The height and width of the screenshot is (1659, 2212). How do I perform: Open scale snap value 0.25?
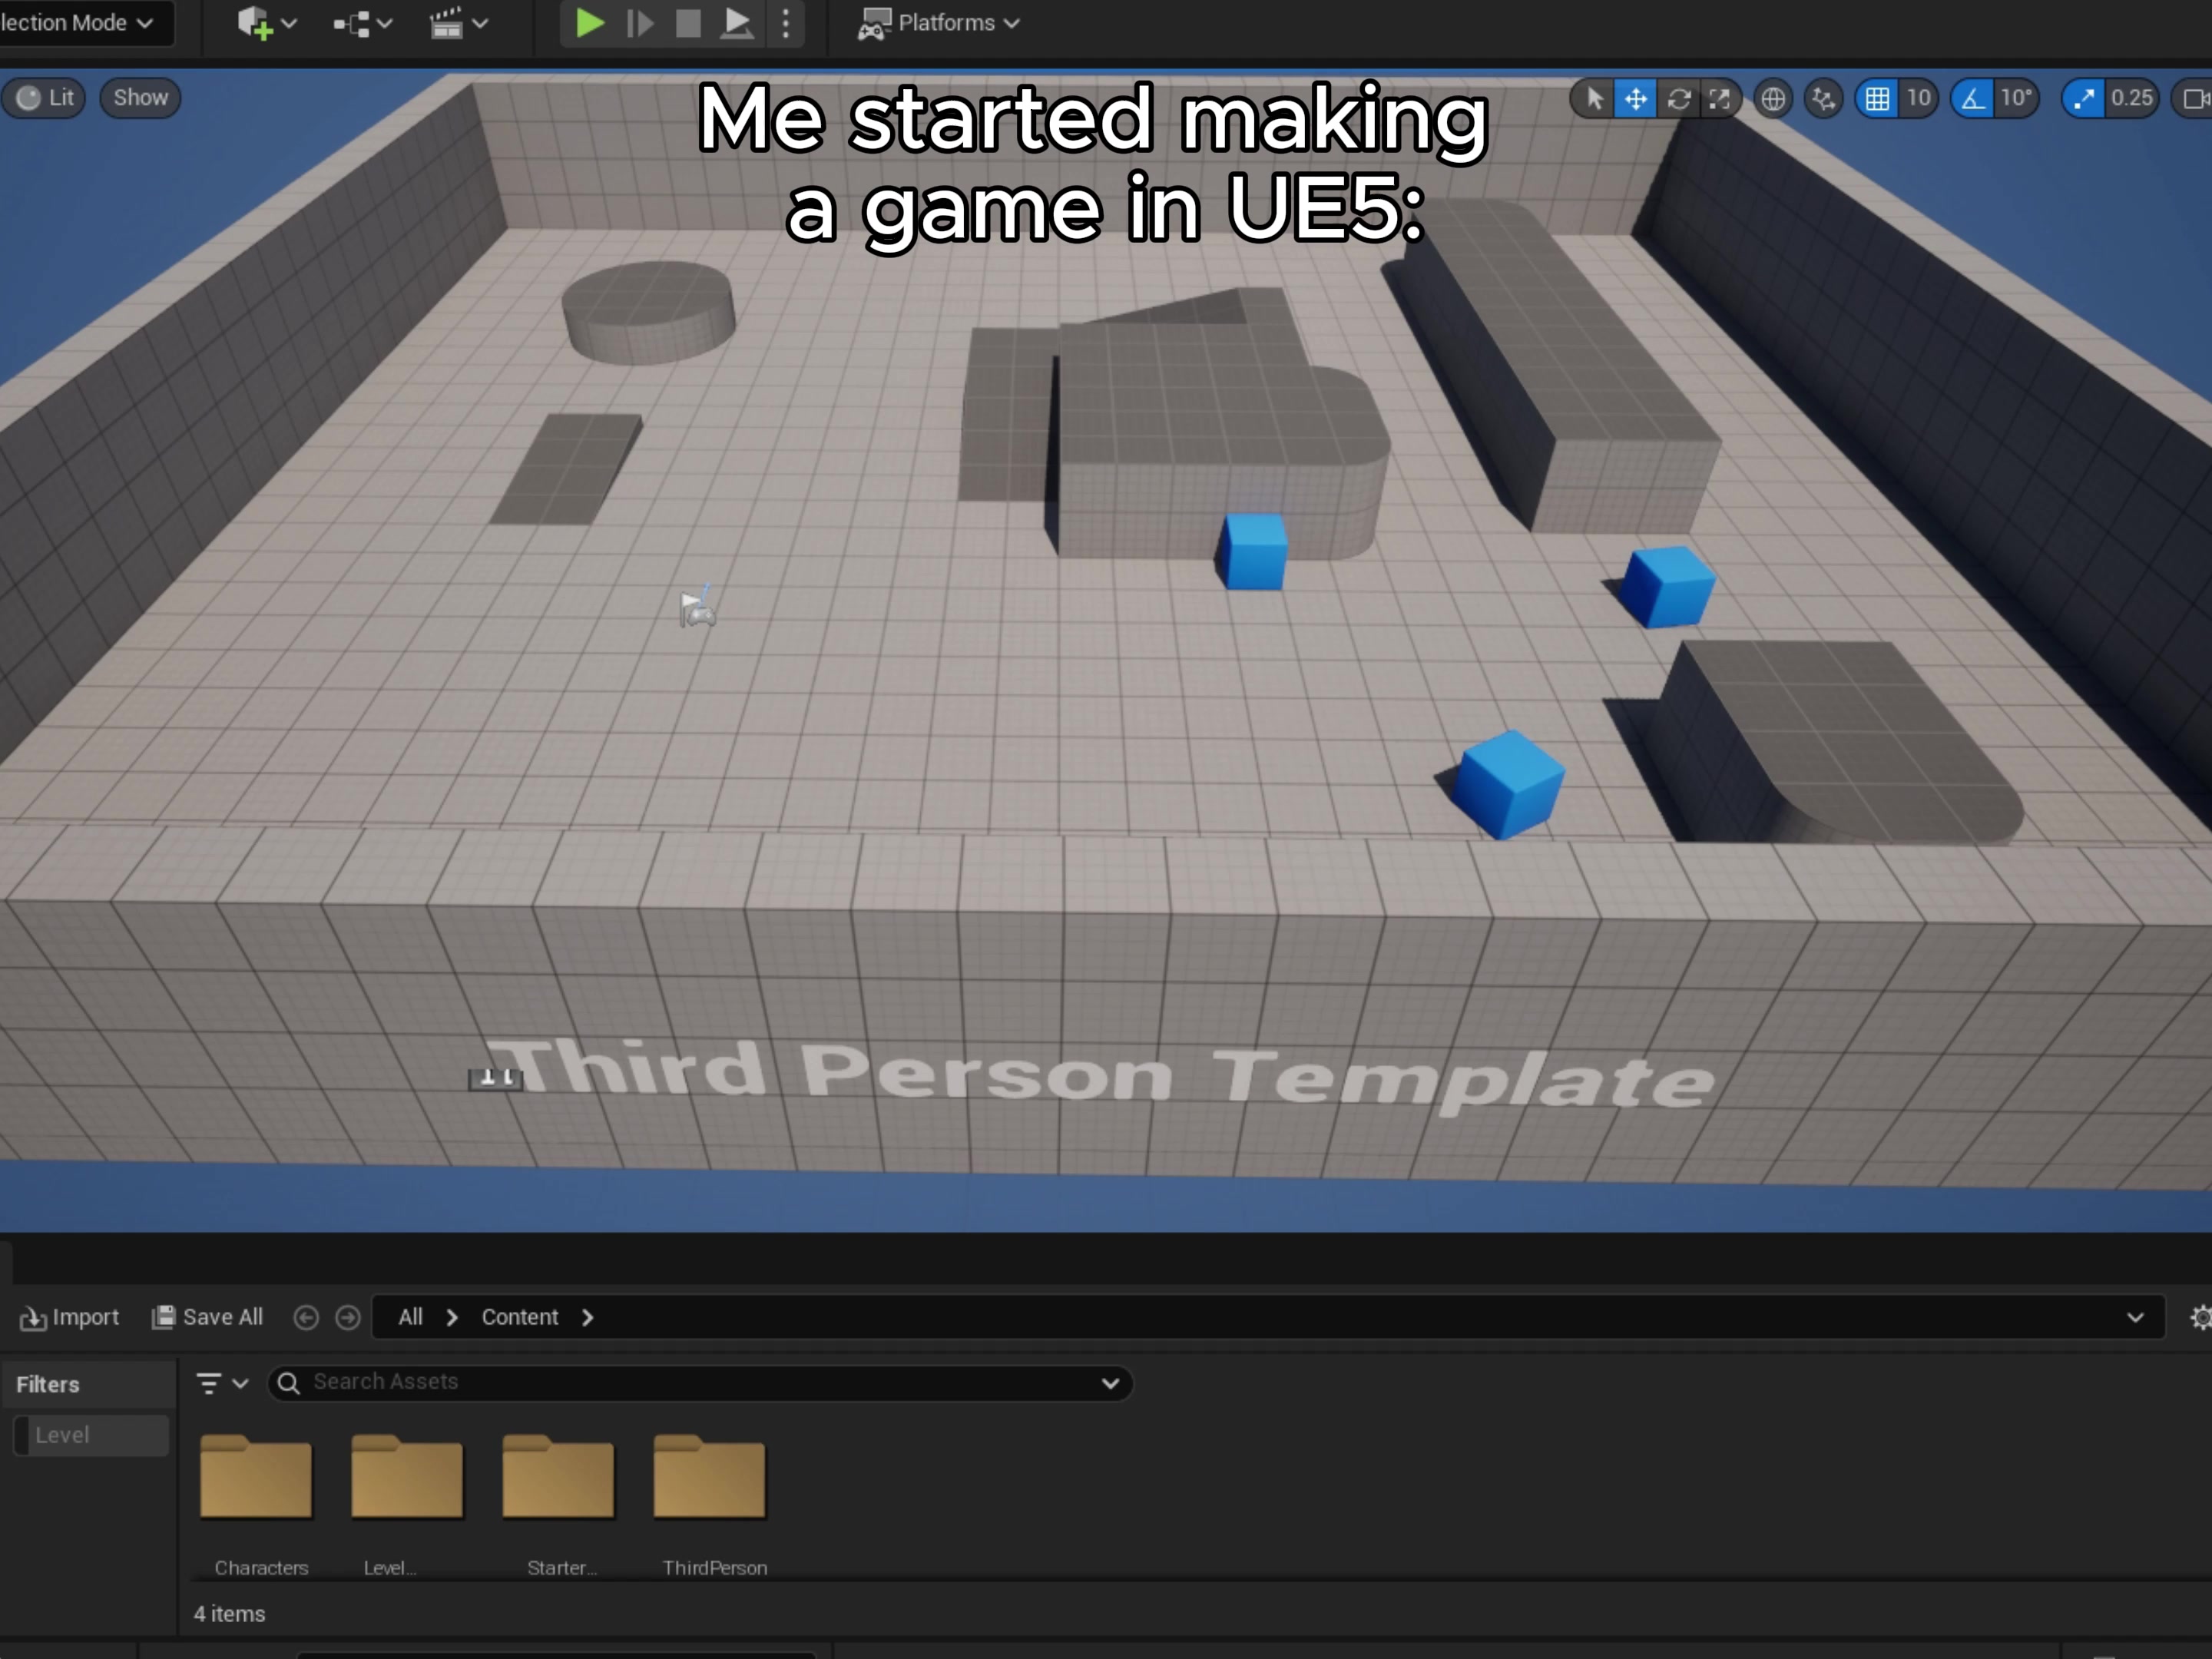pos(2132,98)
